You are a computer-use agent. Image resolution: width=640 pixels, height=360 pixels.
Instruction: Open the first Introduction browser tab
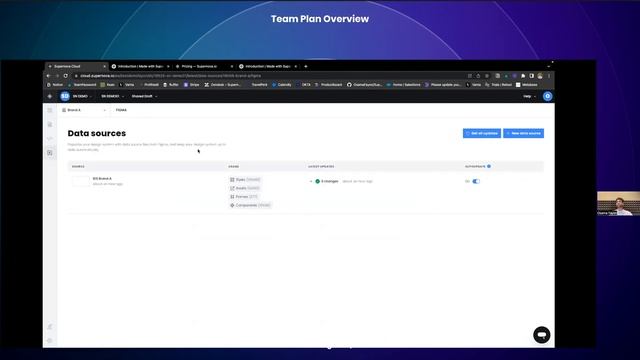point(140,66)
